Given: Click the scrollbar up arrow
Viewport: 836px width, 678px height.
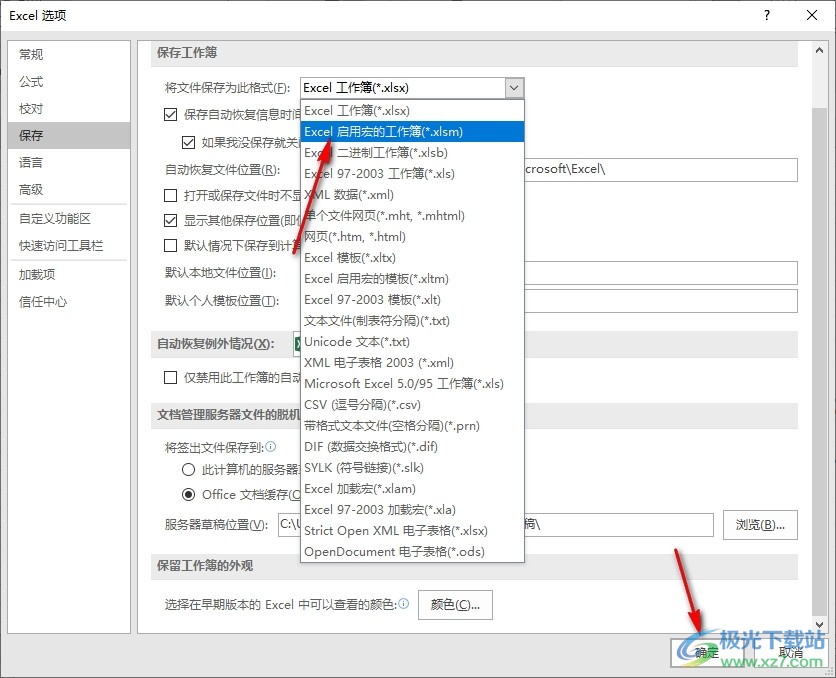Looking at the screenshot, I should pyautogui.click(x=819, y=50).
